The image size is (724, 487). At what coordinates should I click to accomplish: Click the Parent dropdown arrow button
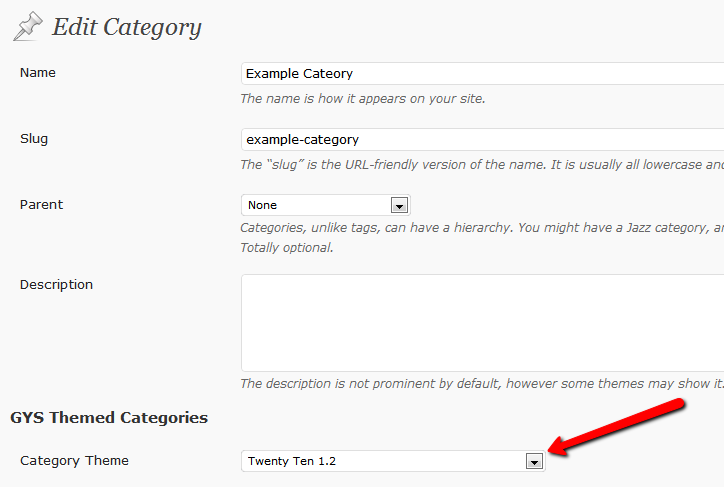pyautogui.click(x=399, y=205)
